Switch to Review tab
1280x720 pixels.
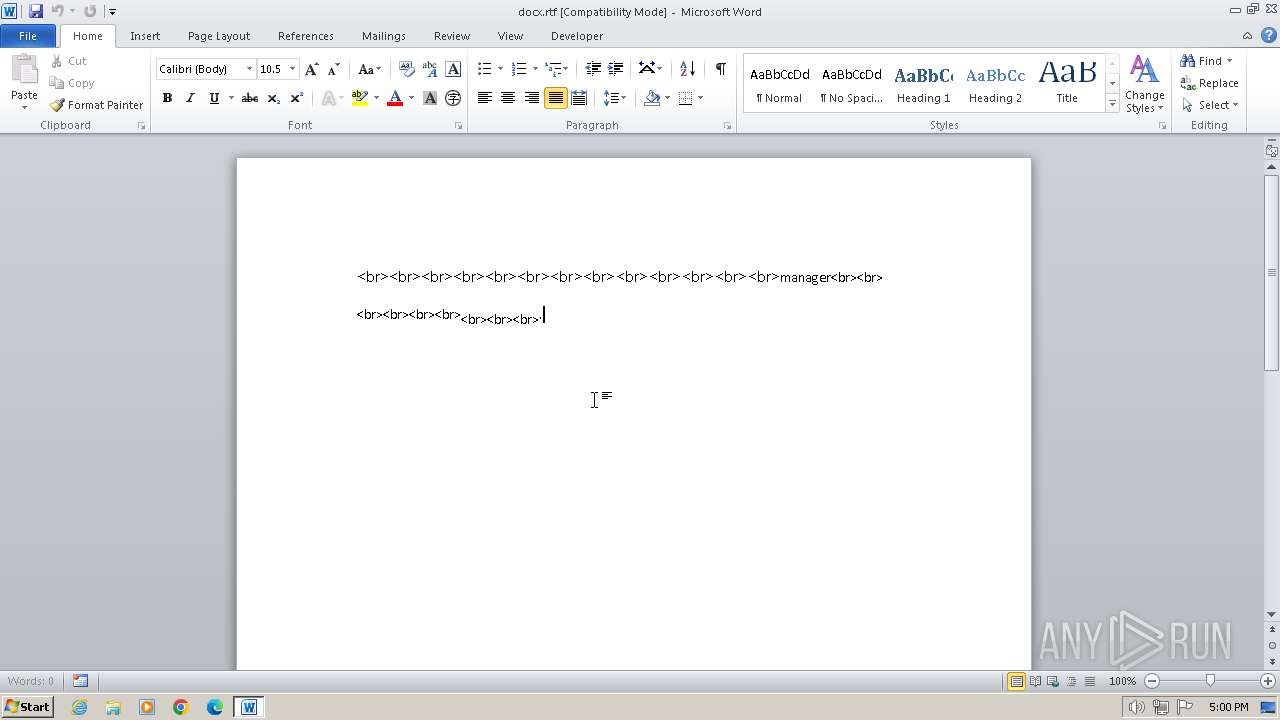[452, 36]
